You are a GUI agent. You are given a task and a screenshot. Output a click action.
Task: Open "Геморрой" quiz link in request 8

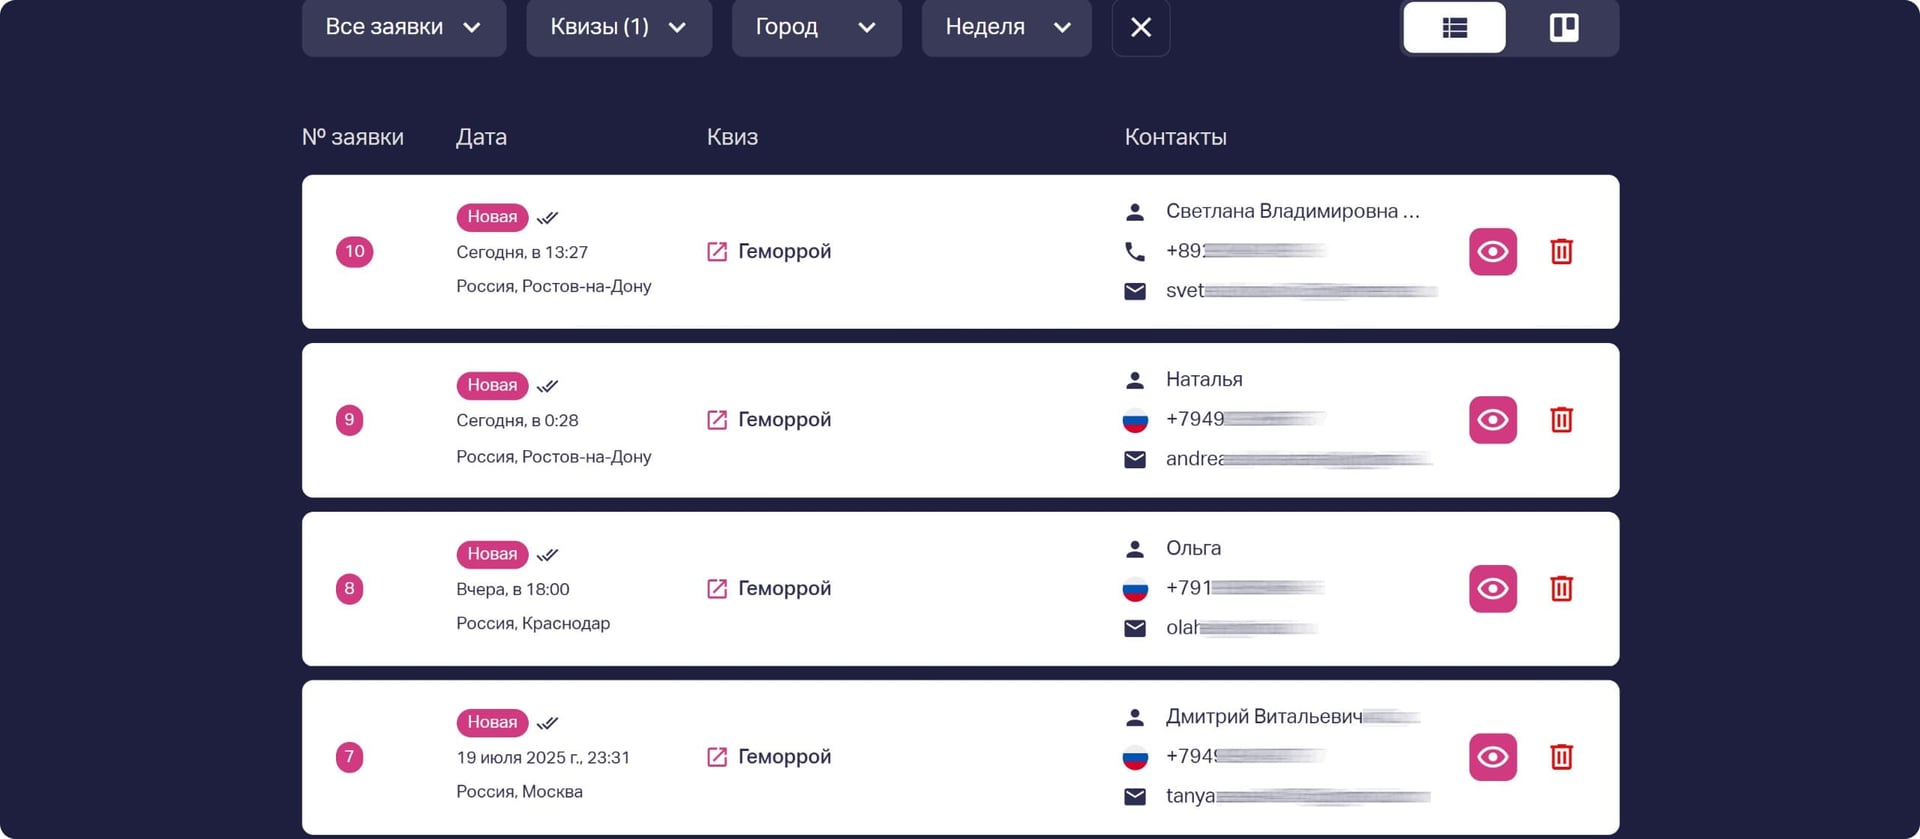point(783,589)
